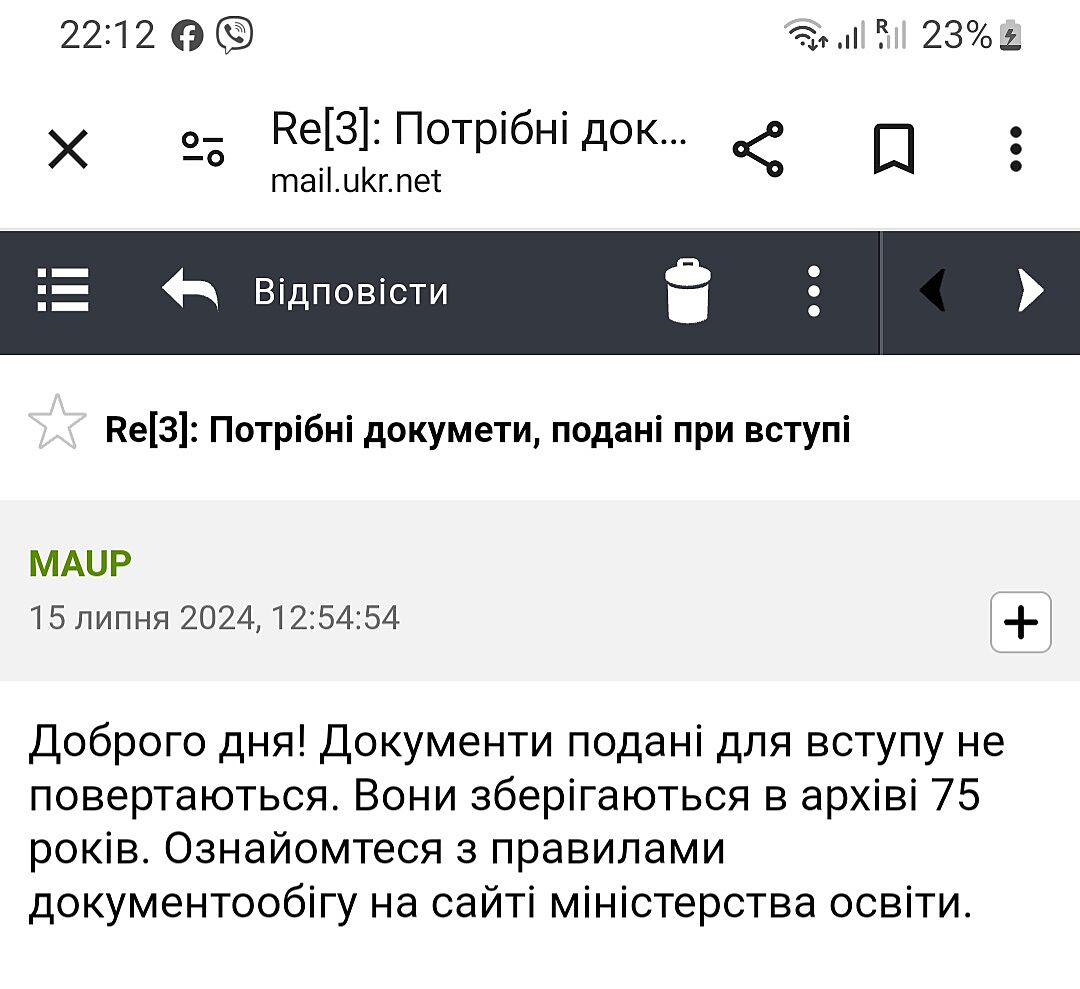This screenshot has width=1080, height=989.
Task: Tap the MAUP sender name
Action: point(80,564)
